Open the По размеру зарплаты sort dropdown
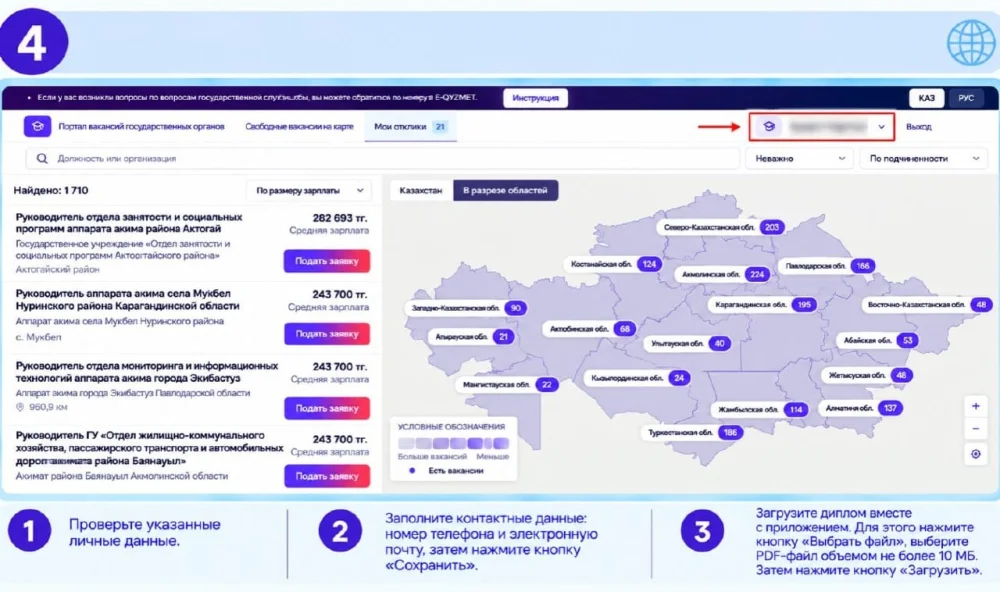 (x=309, y=190)
